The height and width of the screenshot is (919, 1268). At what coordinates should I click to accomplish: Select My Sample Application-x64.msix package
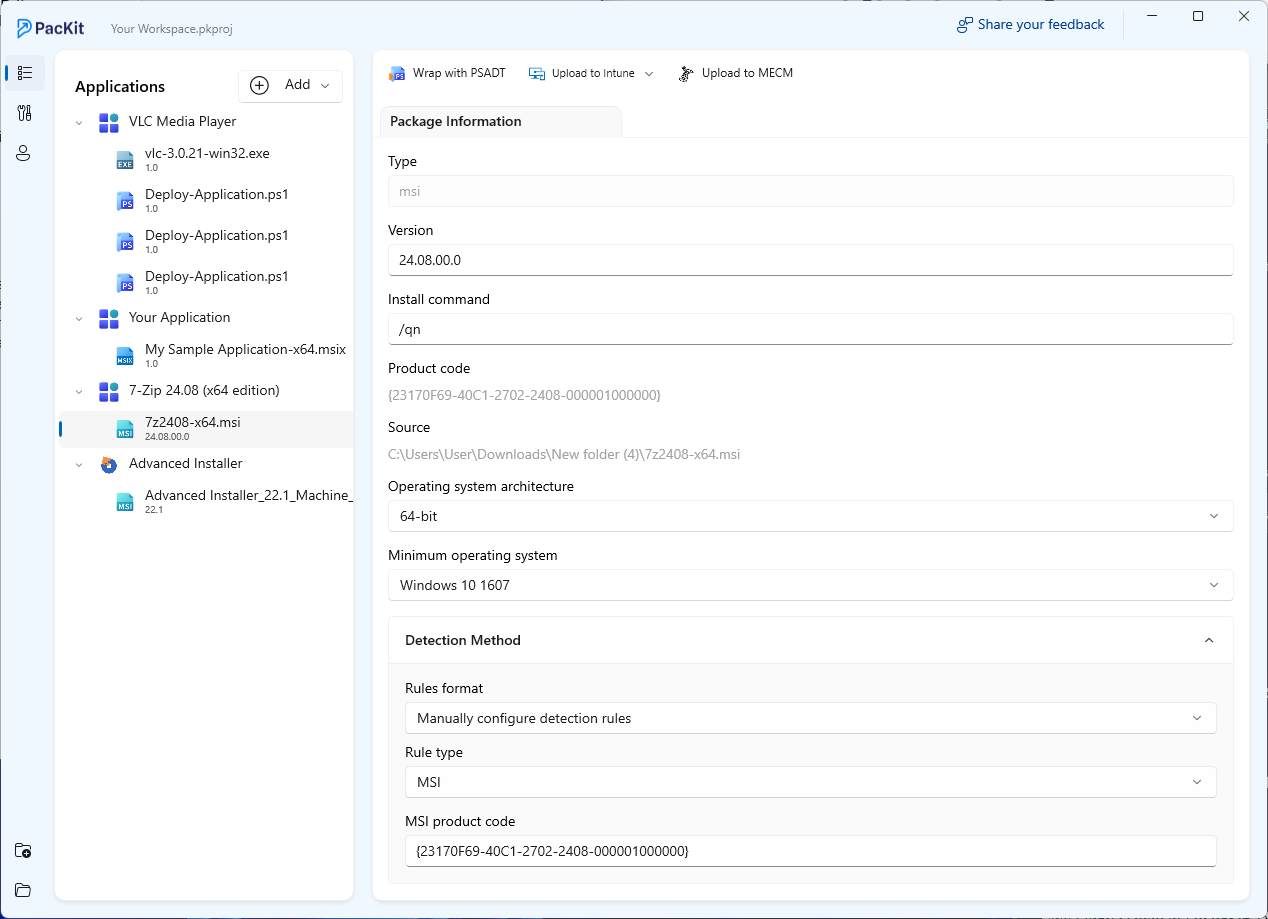coord(245,350)
